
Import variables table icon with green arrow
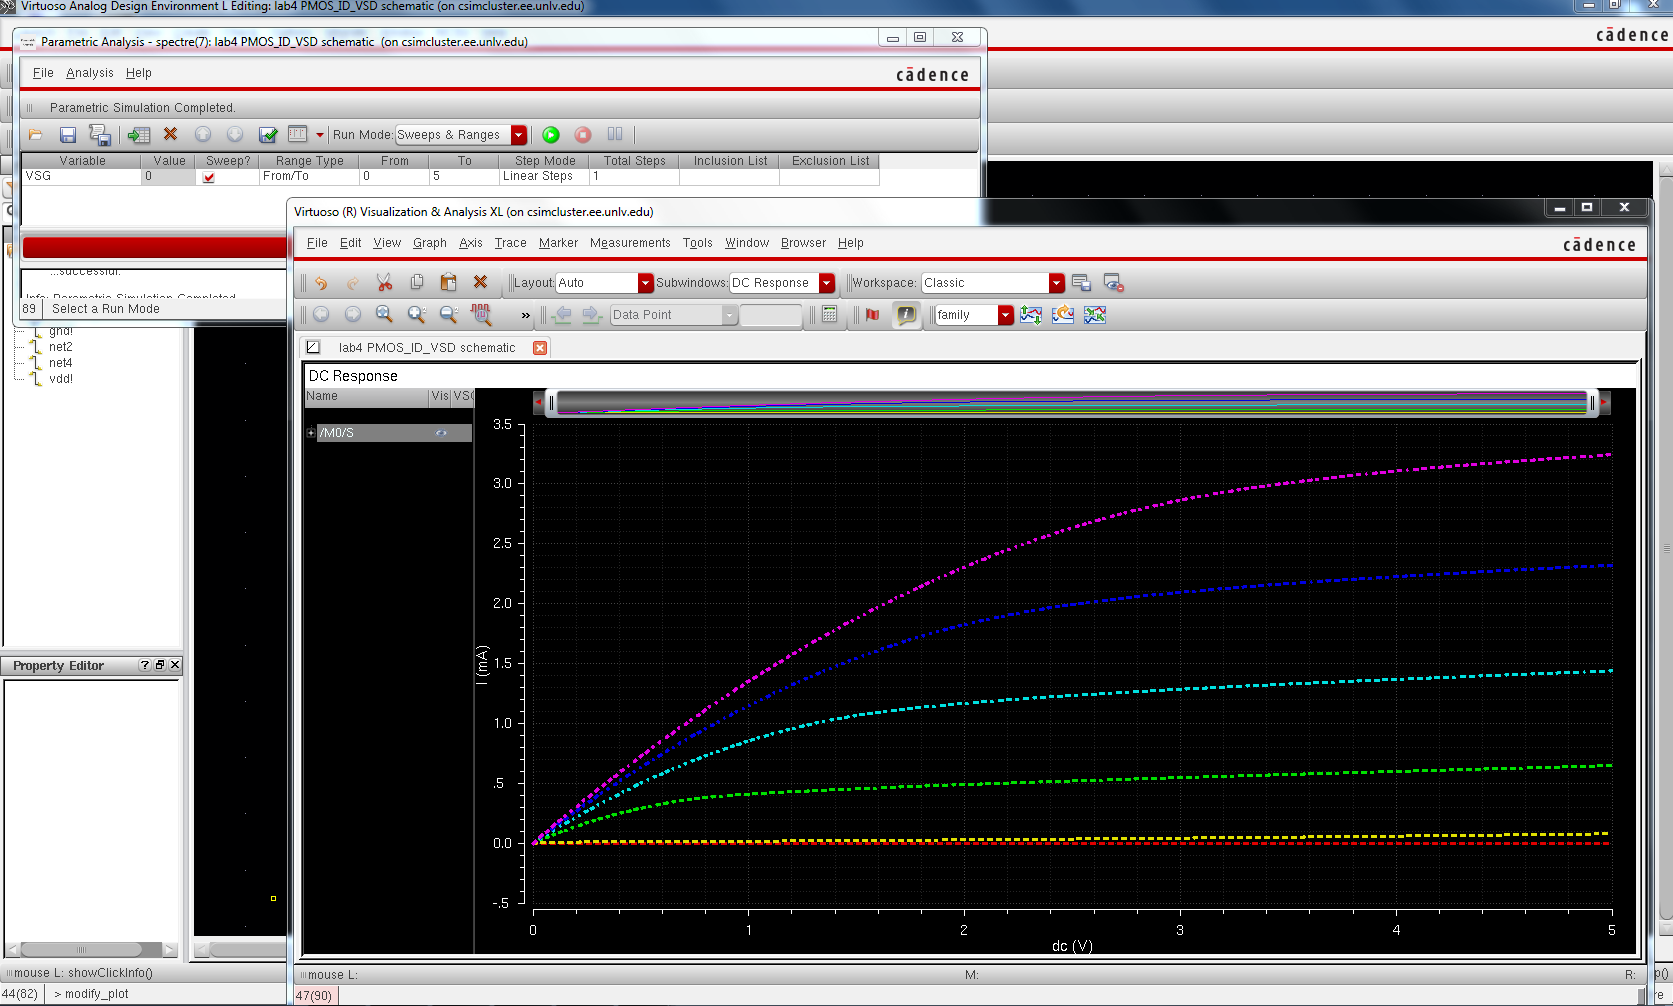pyautogui.click(x=139, y=135)
